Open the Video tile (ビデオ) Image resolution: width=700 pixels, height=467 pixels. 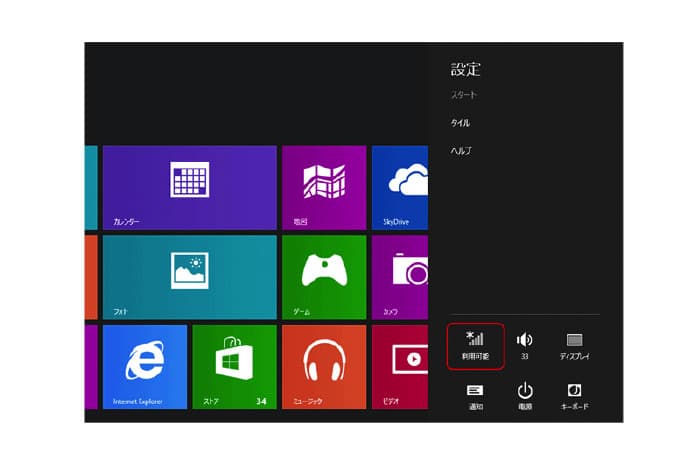400,367
